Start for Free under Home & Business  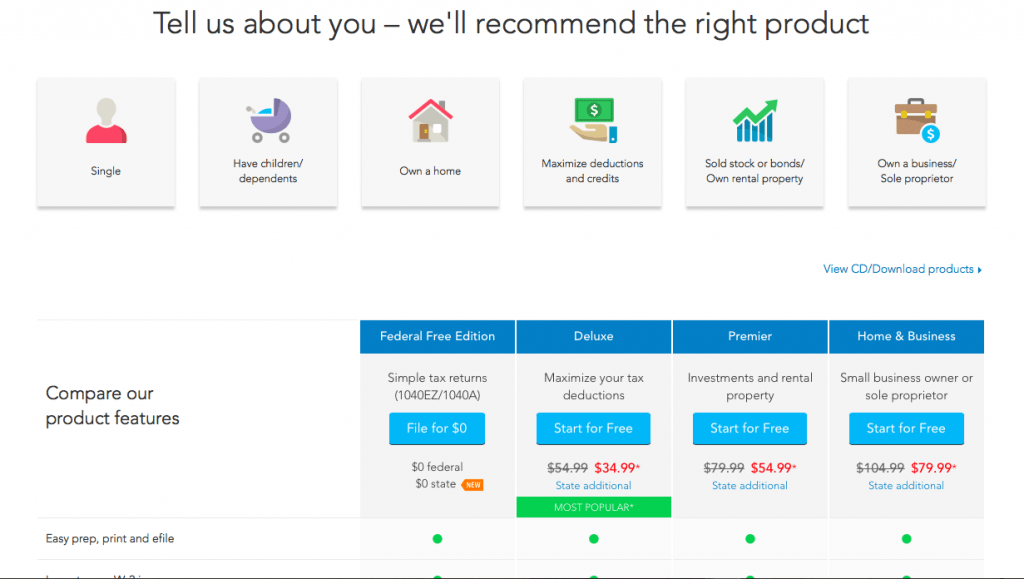click(x=906, y=428)
